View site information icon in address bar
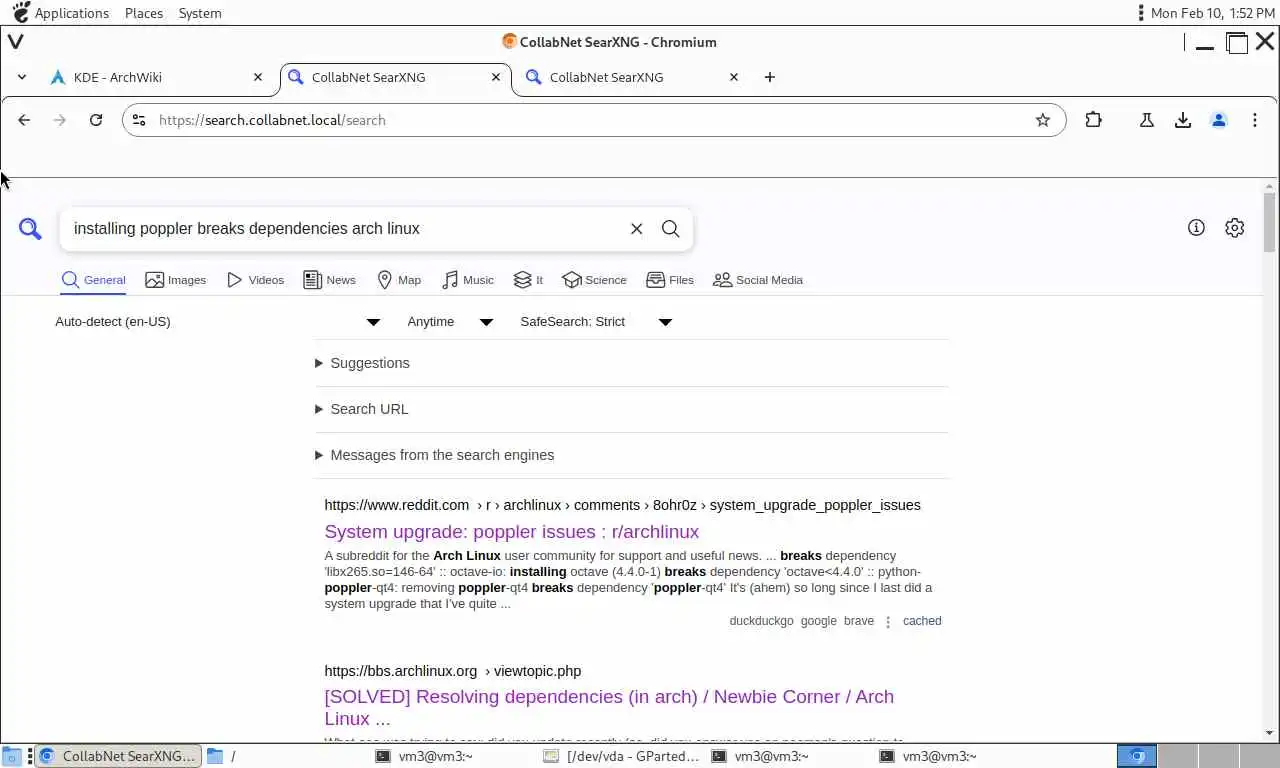Screen dimensions: 1280x768 [139, 120]
